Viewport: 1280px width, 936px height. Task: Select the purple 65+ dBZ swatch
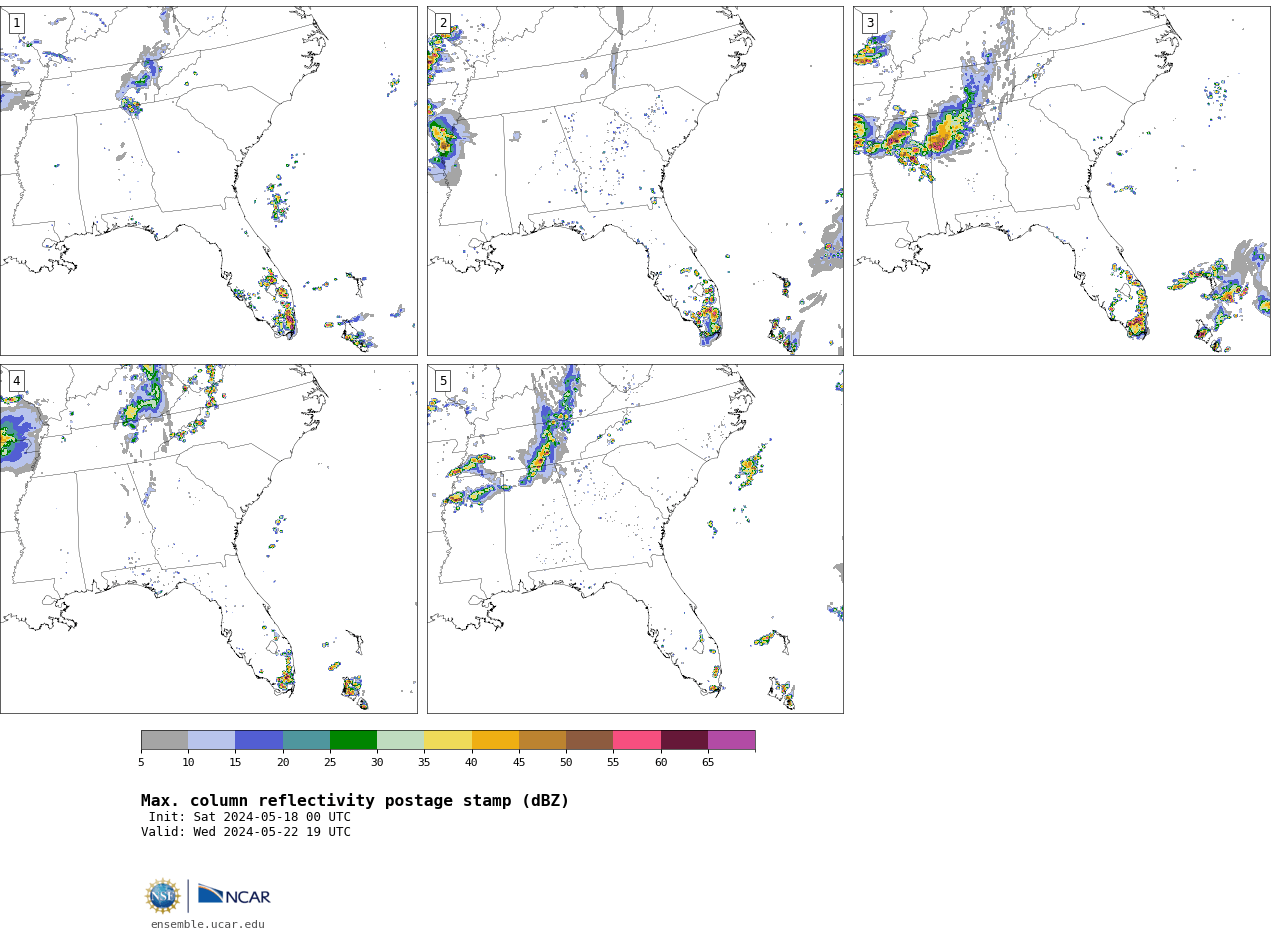click(x=731, y=740)
